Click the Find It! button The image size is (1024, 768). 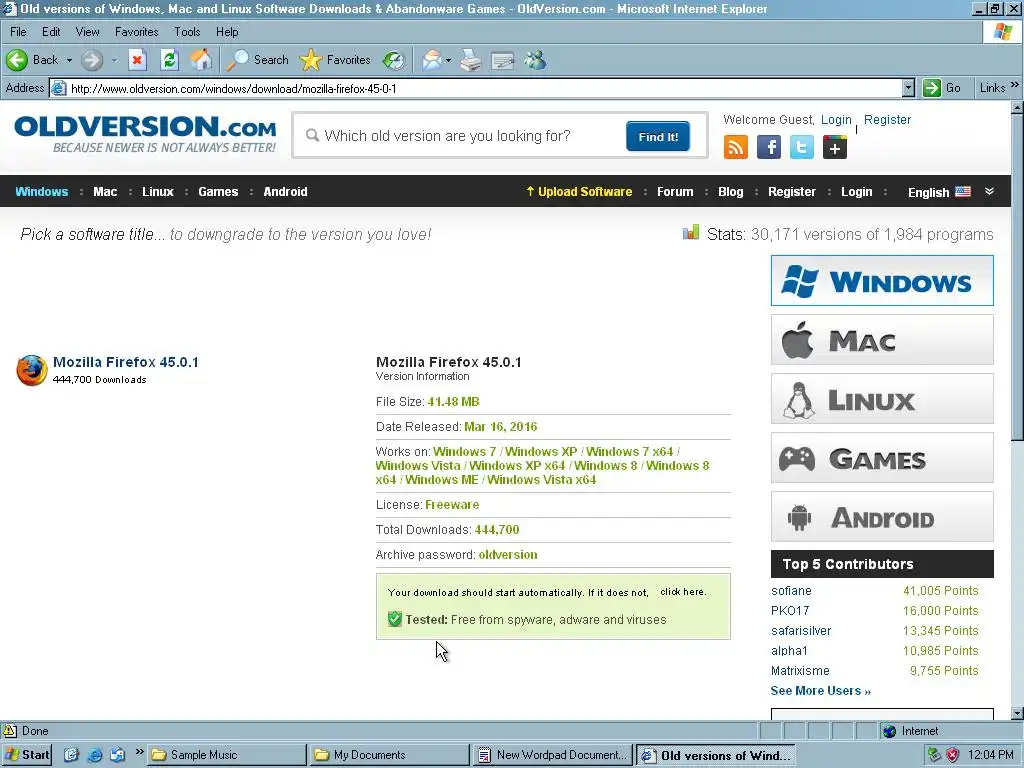(x=658, y=136)
